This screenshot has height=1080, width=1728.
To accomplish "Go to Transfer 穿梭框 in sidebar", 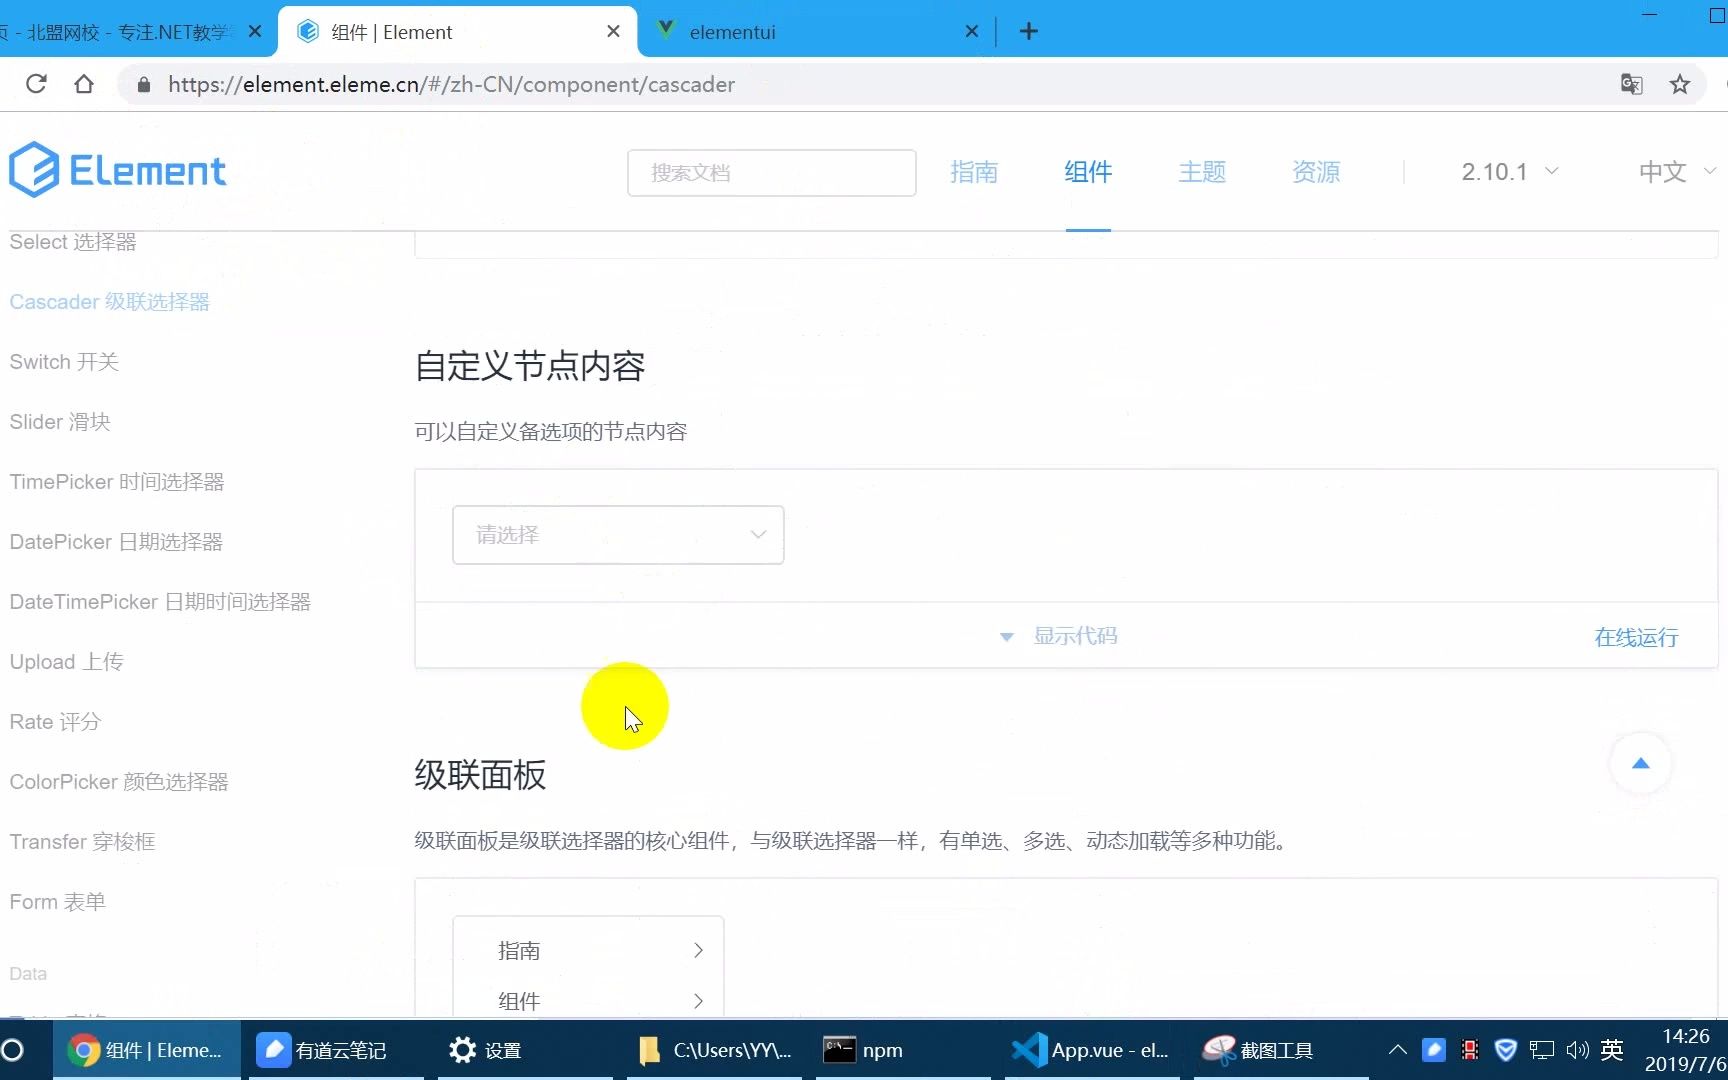I will (x=83, y=842).
